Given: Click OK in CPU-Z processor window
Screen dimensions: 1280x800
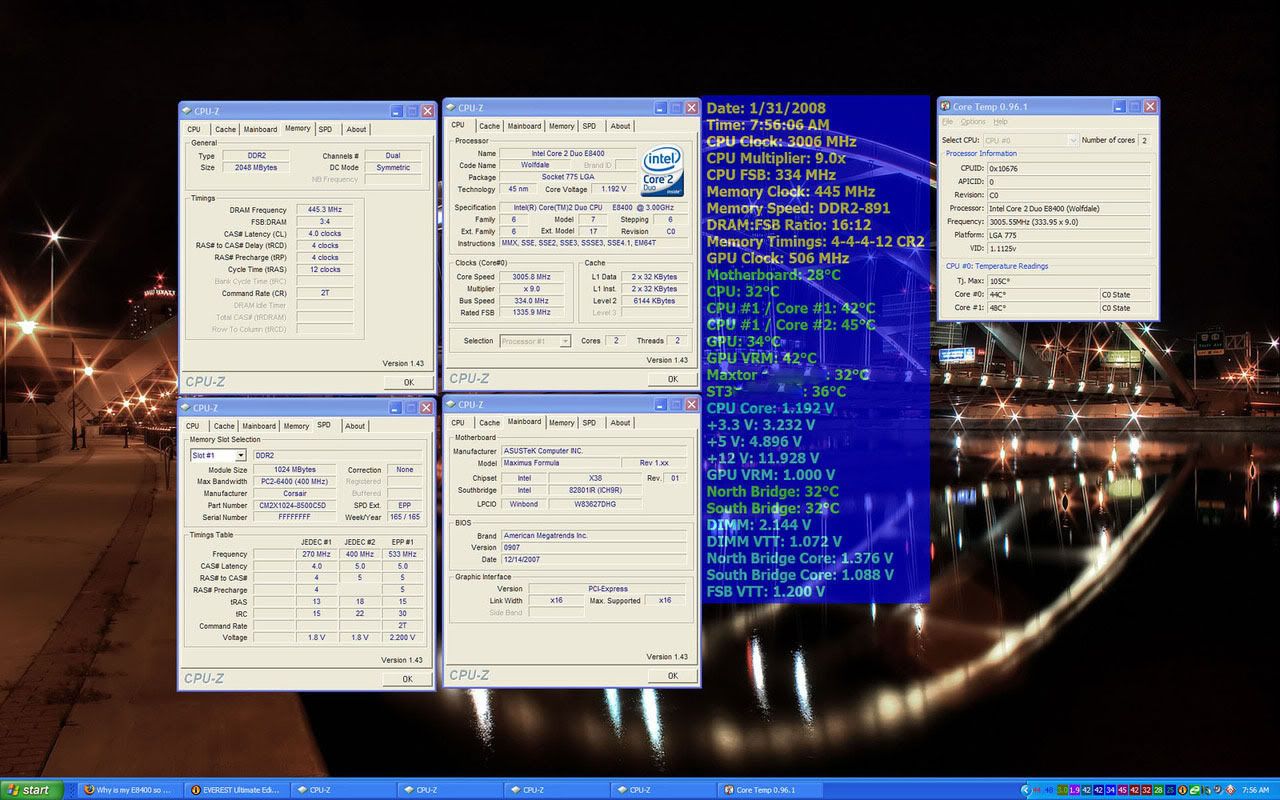Looking at the screenshot, I should [672, 379].
